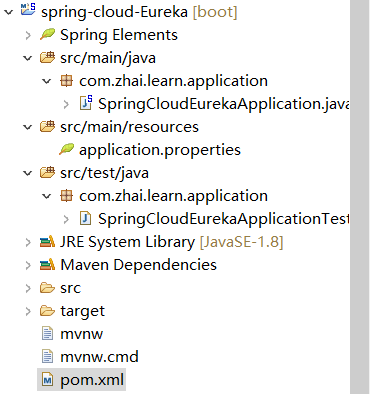
Task: Click the Maven Dependencies library icon
Action: pyautogui.click(x=47, y=265)
